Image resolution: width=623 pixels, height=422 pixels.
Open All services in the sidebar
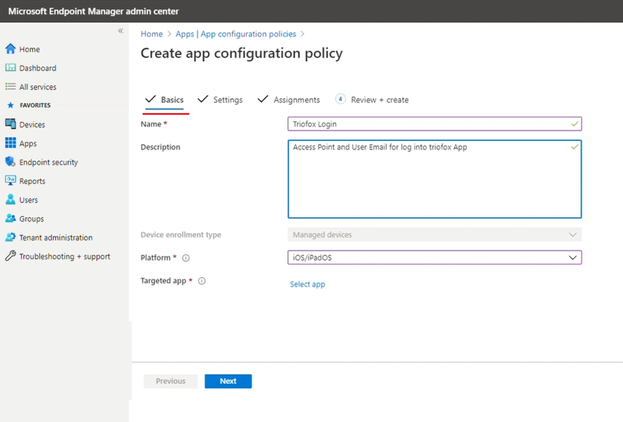click(x=38, y=87)
